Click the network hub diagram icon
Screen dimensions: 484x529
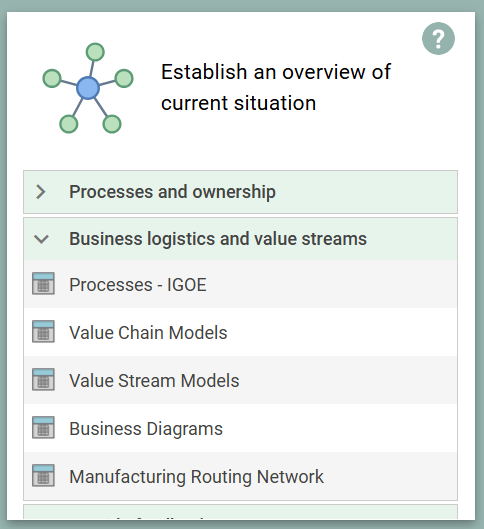pos(88,88)
